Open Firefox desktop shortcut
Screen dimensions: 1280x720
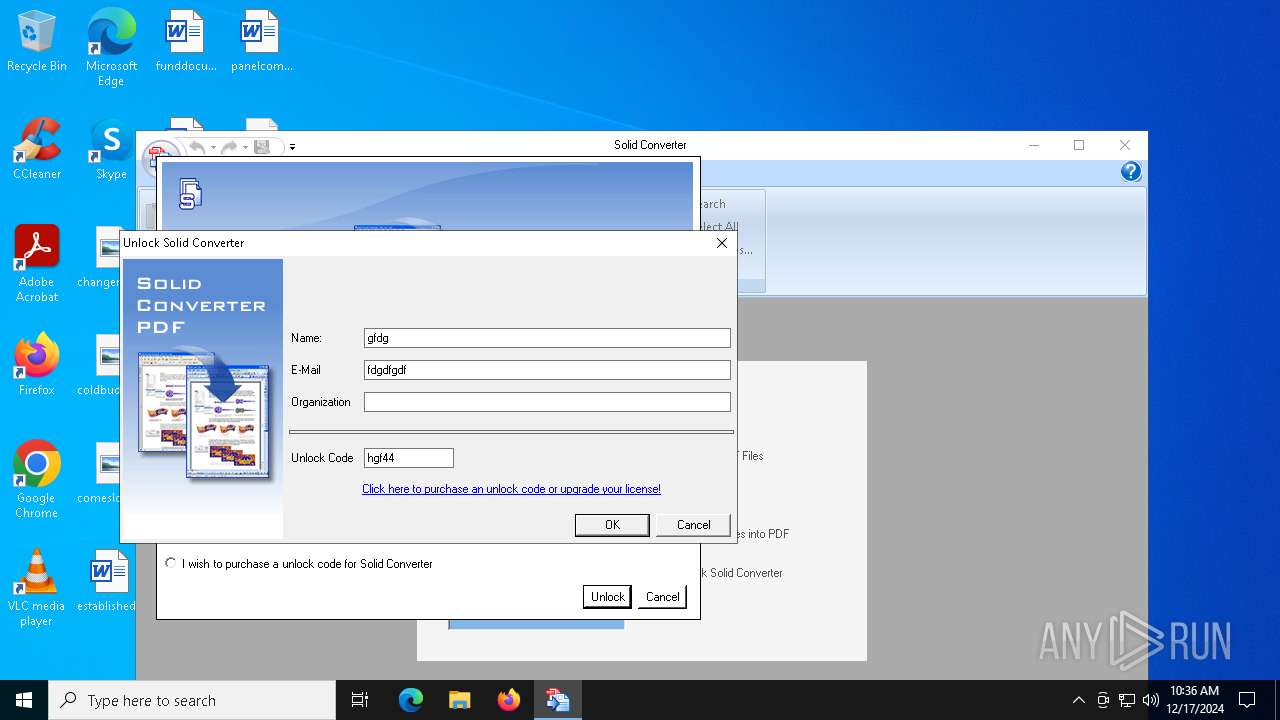37,365
